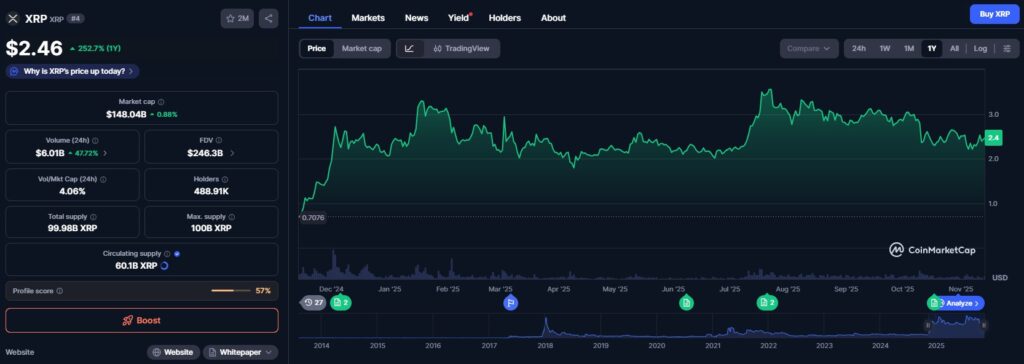Click the XRP coin logo icon
The height and width of the screenshot is (364, 1024).
[x=12, y=18]
